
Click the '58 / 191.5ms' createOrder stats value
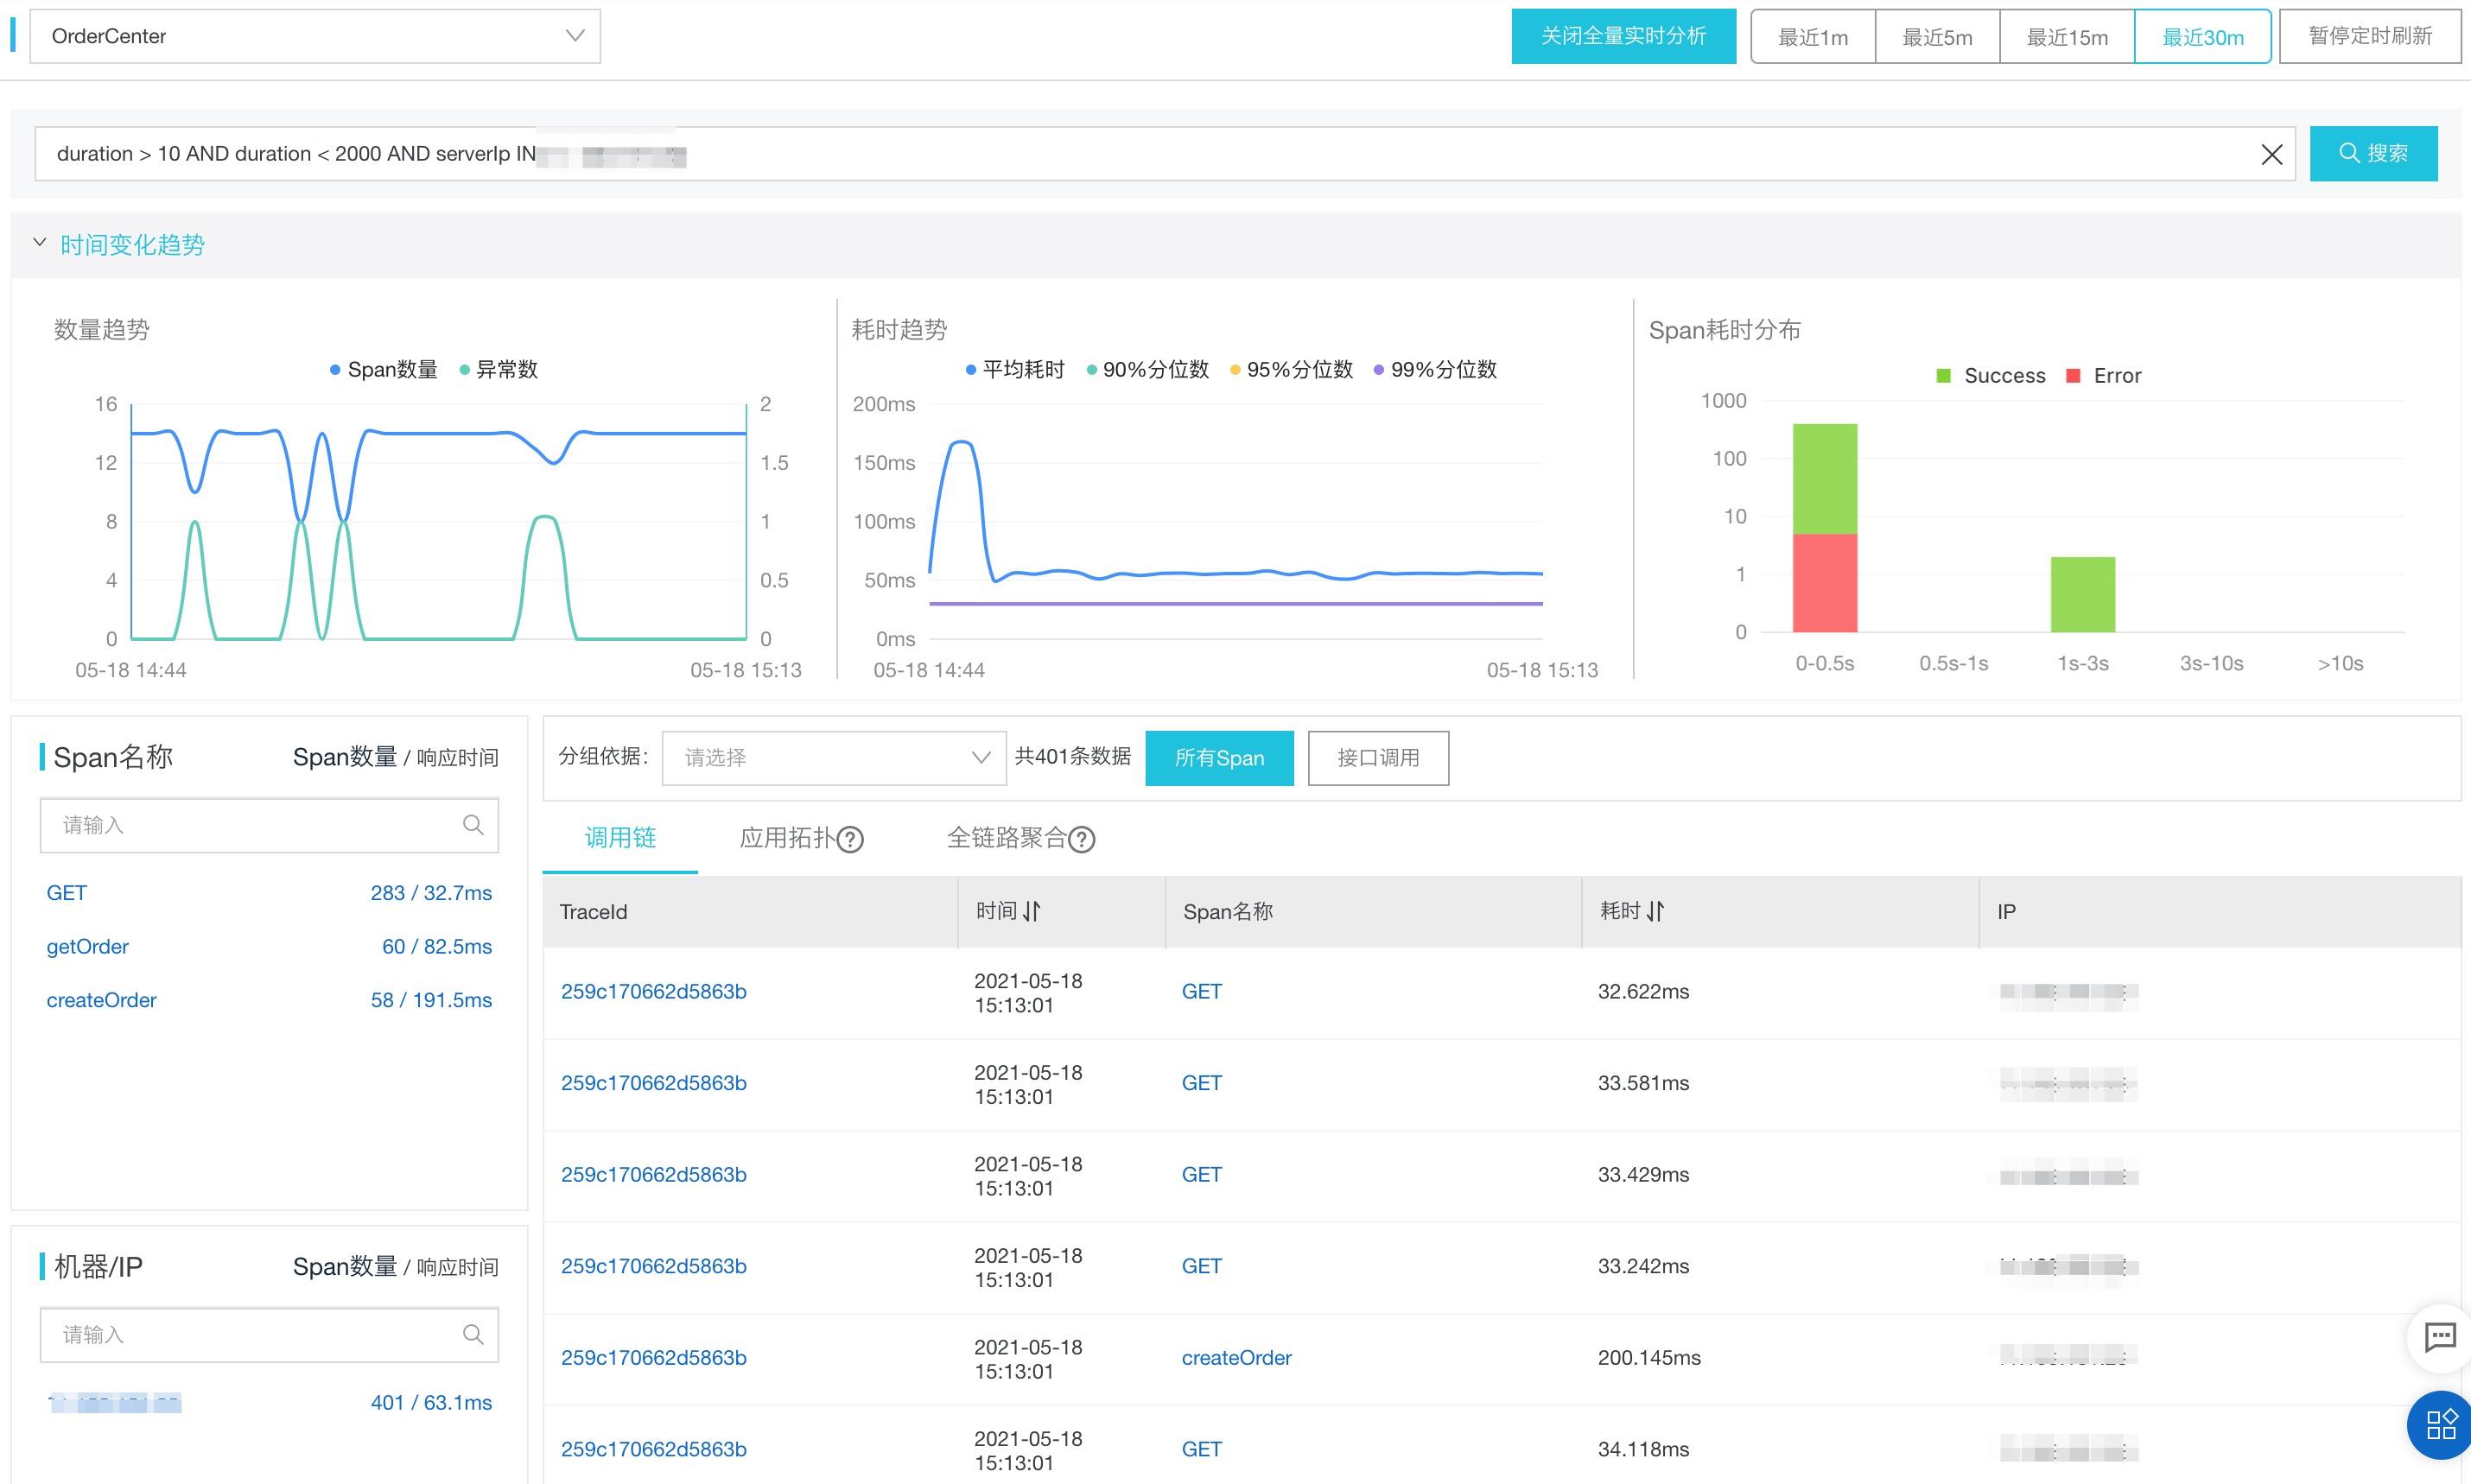pyautogui.click(x=431, y=1000)
